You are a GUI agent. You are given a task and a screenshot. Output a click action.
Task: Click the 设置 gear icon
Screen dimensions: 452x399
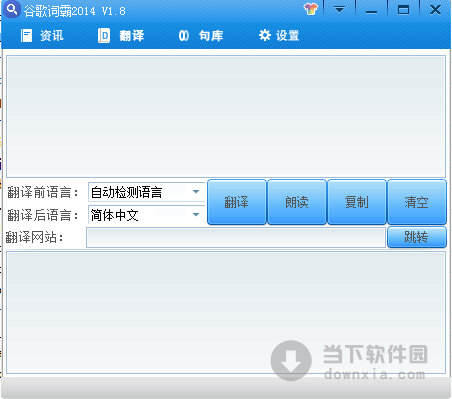[x=265, y=35]
